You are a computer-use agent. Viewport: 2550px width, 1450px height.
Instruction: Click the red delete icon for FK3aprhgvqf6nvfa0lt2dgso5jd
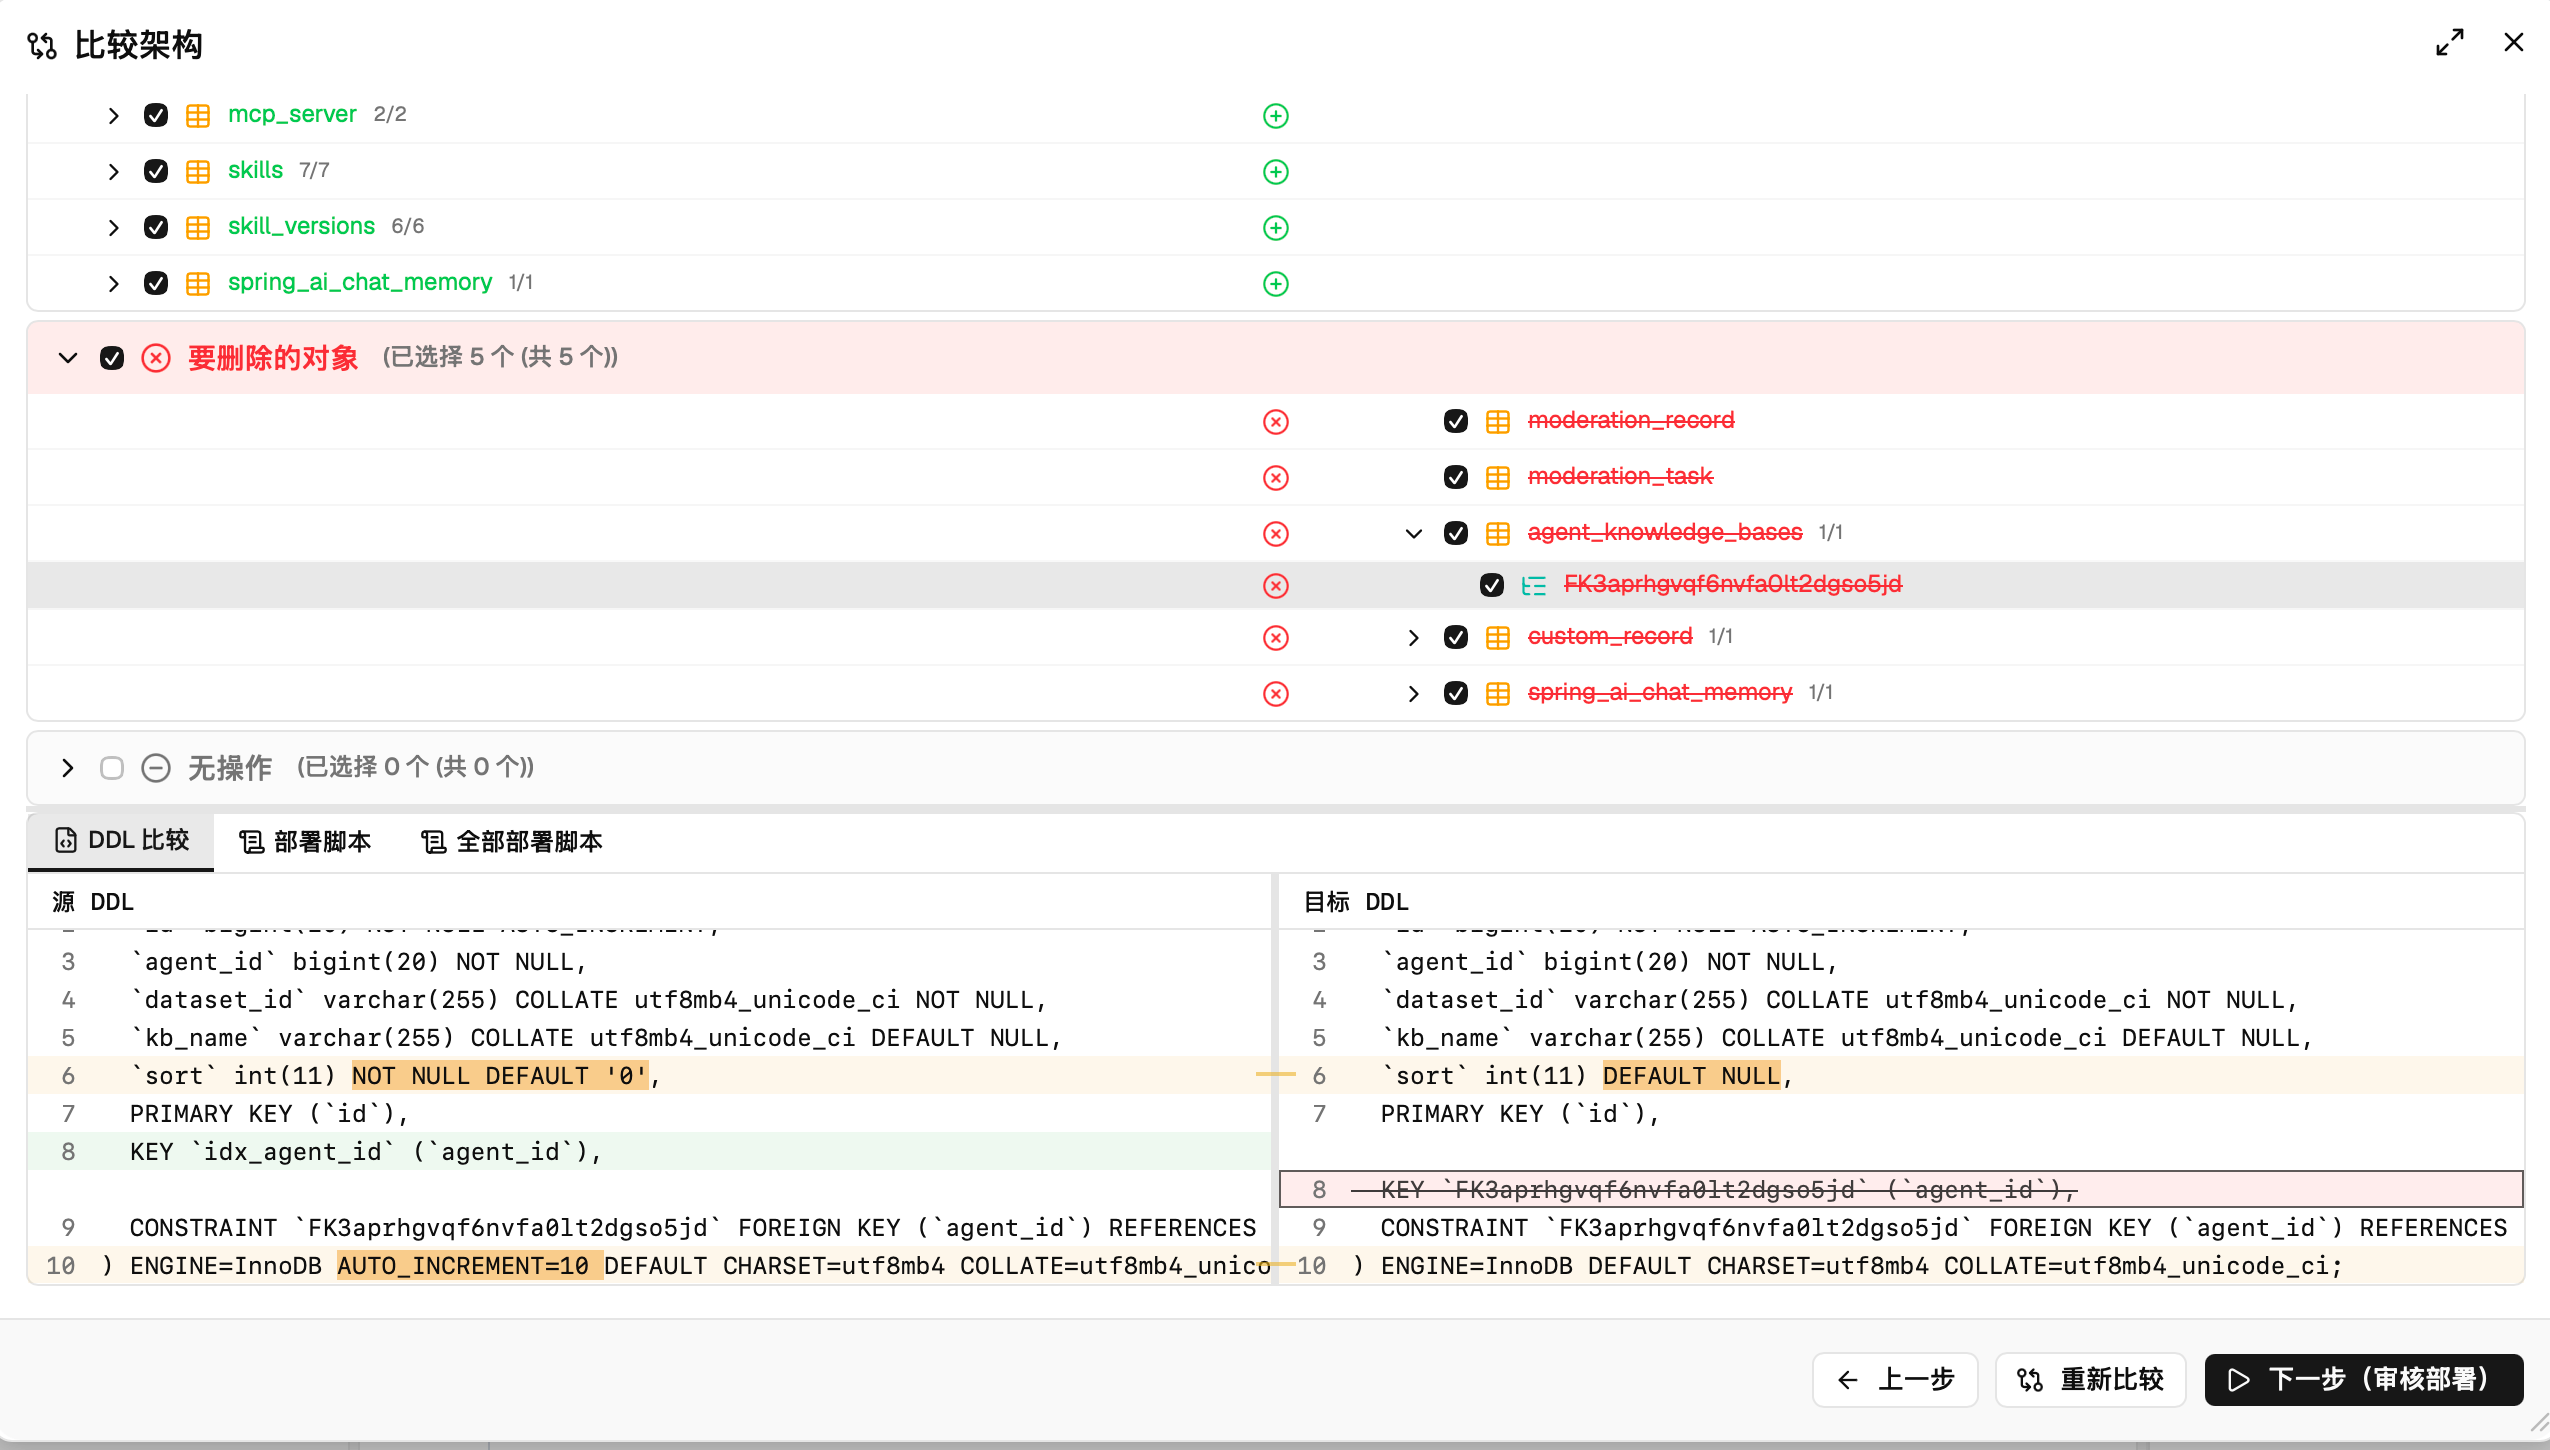click(x=1275, y=586)
